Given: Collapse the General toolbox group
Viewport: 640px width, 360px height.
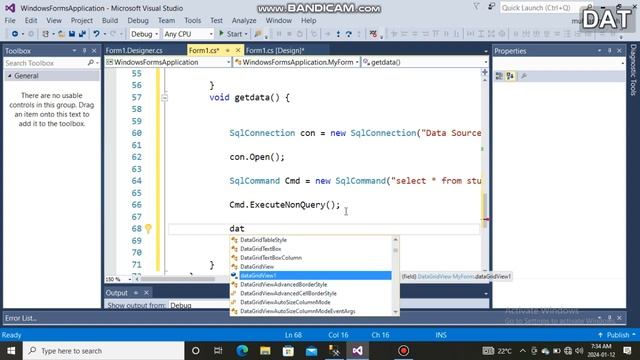Looking at the screenshot, I should (x=9, y=76).
